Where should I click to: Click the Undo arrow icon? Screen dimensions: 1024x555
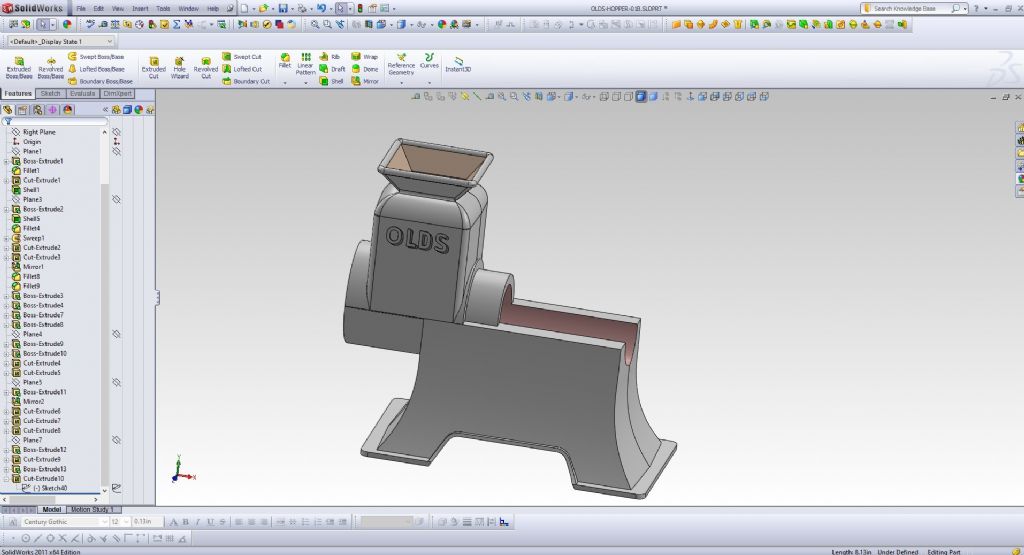pos(321,8)
